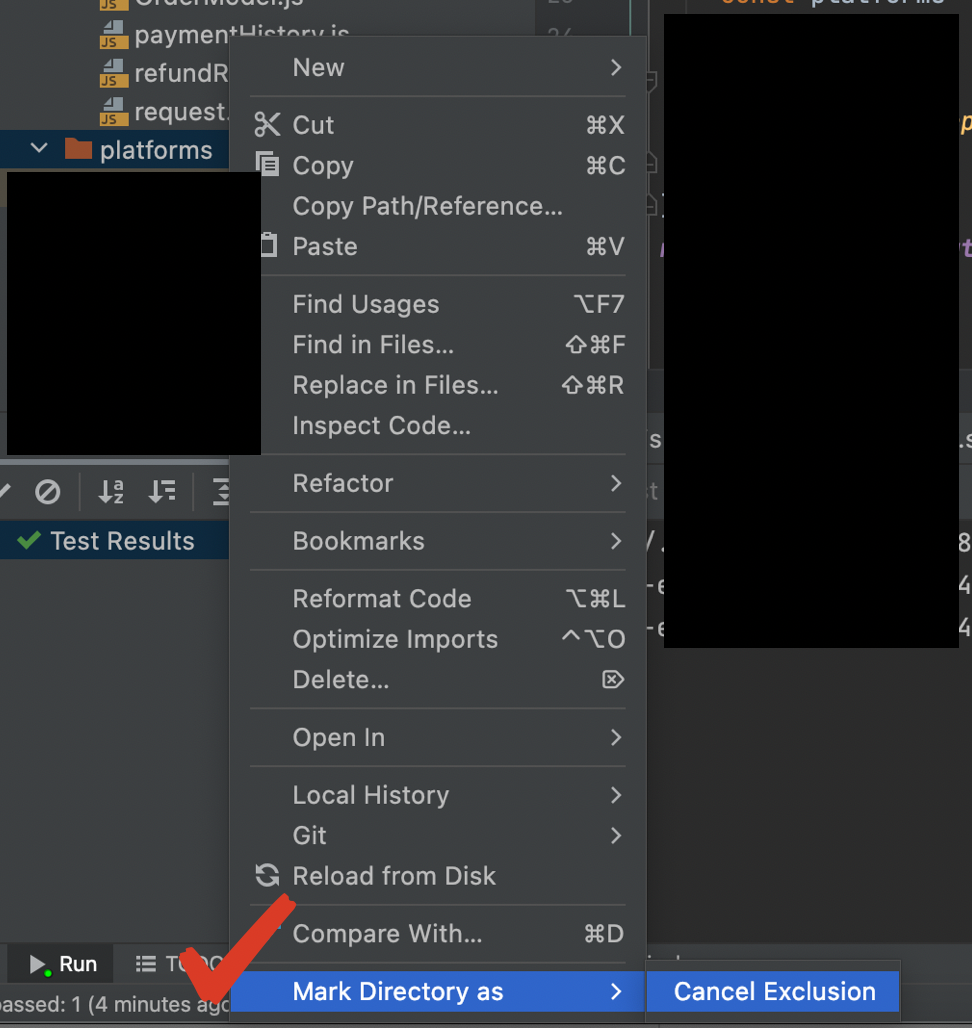Click the JS icon of paymentHistory.js
This screenshot has width=972, height=1028.
click(x=113, y=35)
